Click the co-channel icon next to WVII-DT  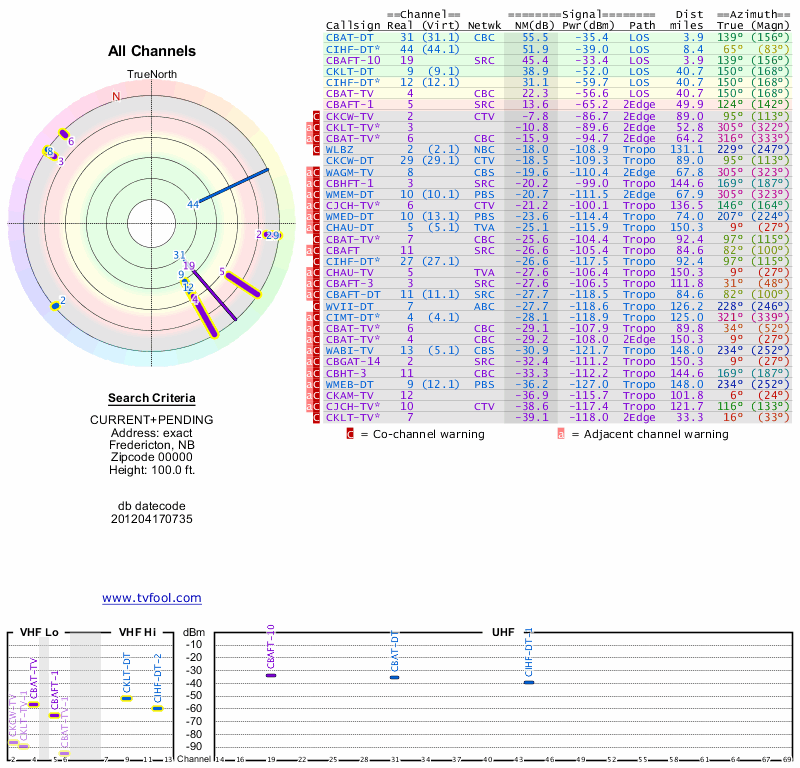pyautogui.click(x=318, y=306)
